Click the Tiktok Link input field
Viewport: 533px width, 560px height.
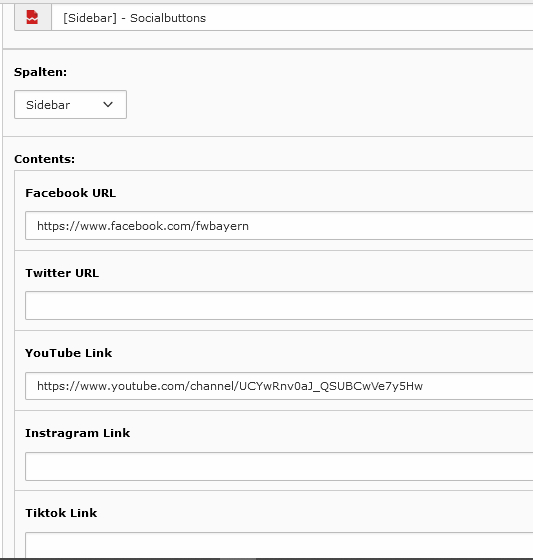pos(279,545)
